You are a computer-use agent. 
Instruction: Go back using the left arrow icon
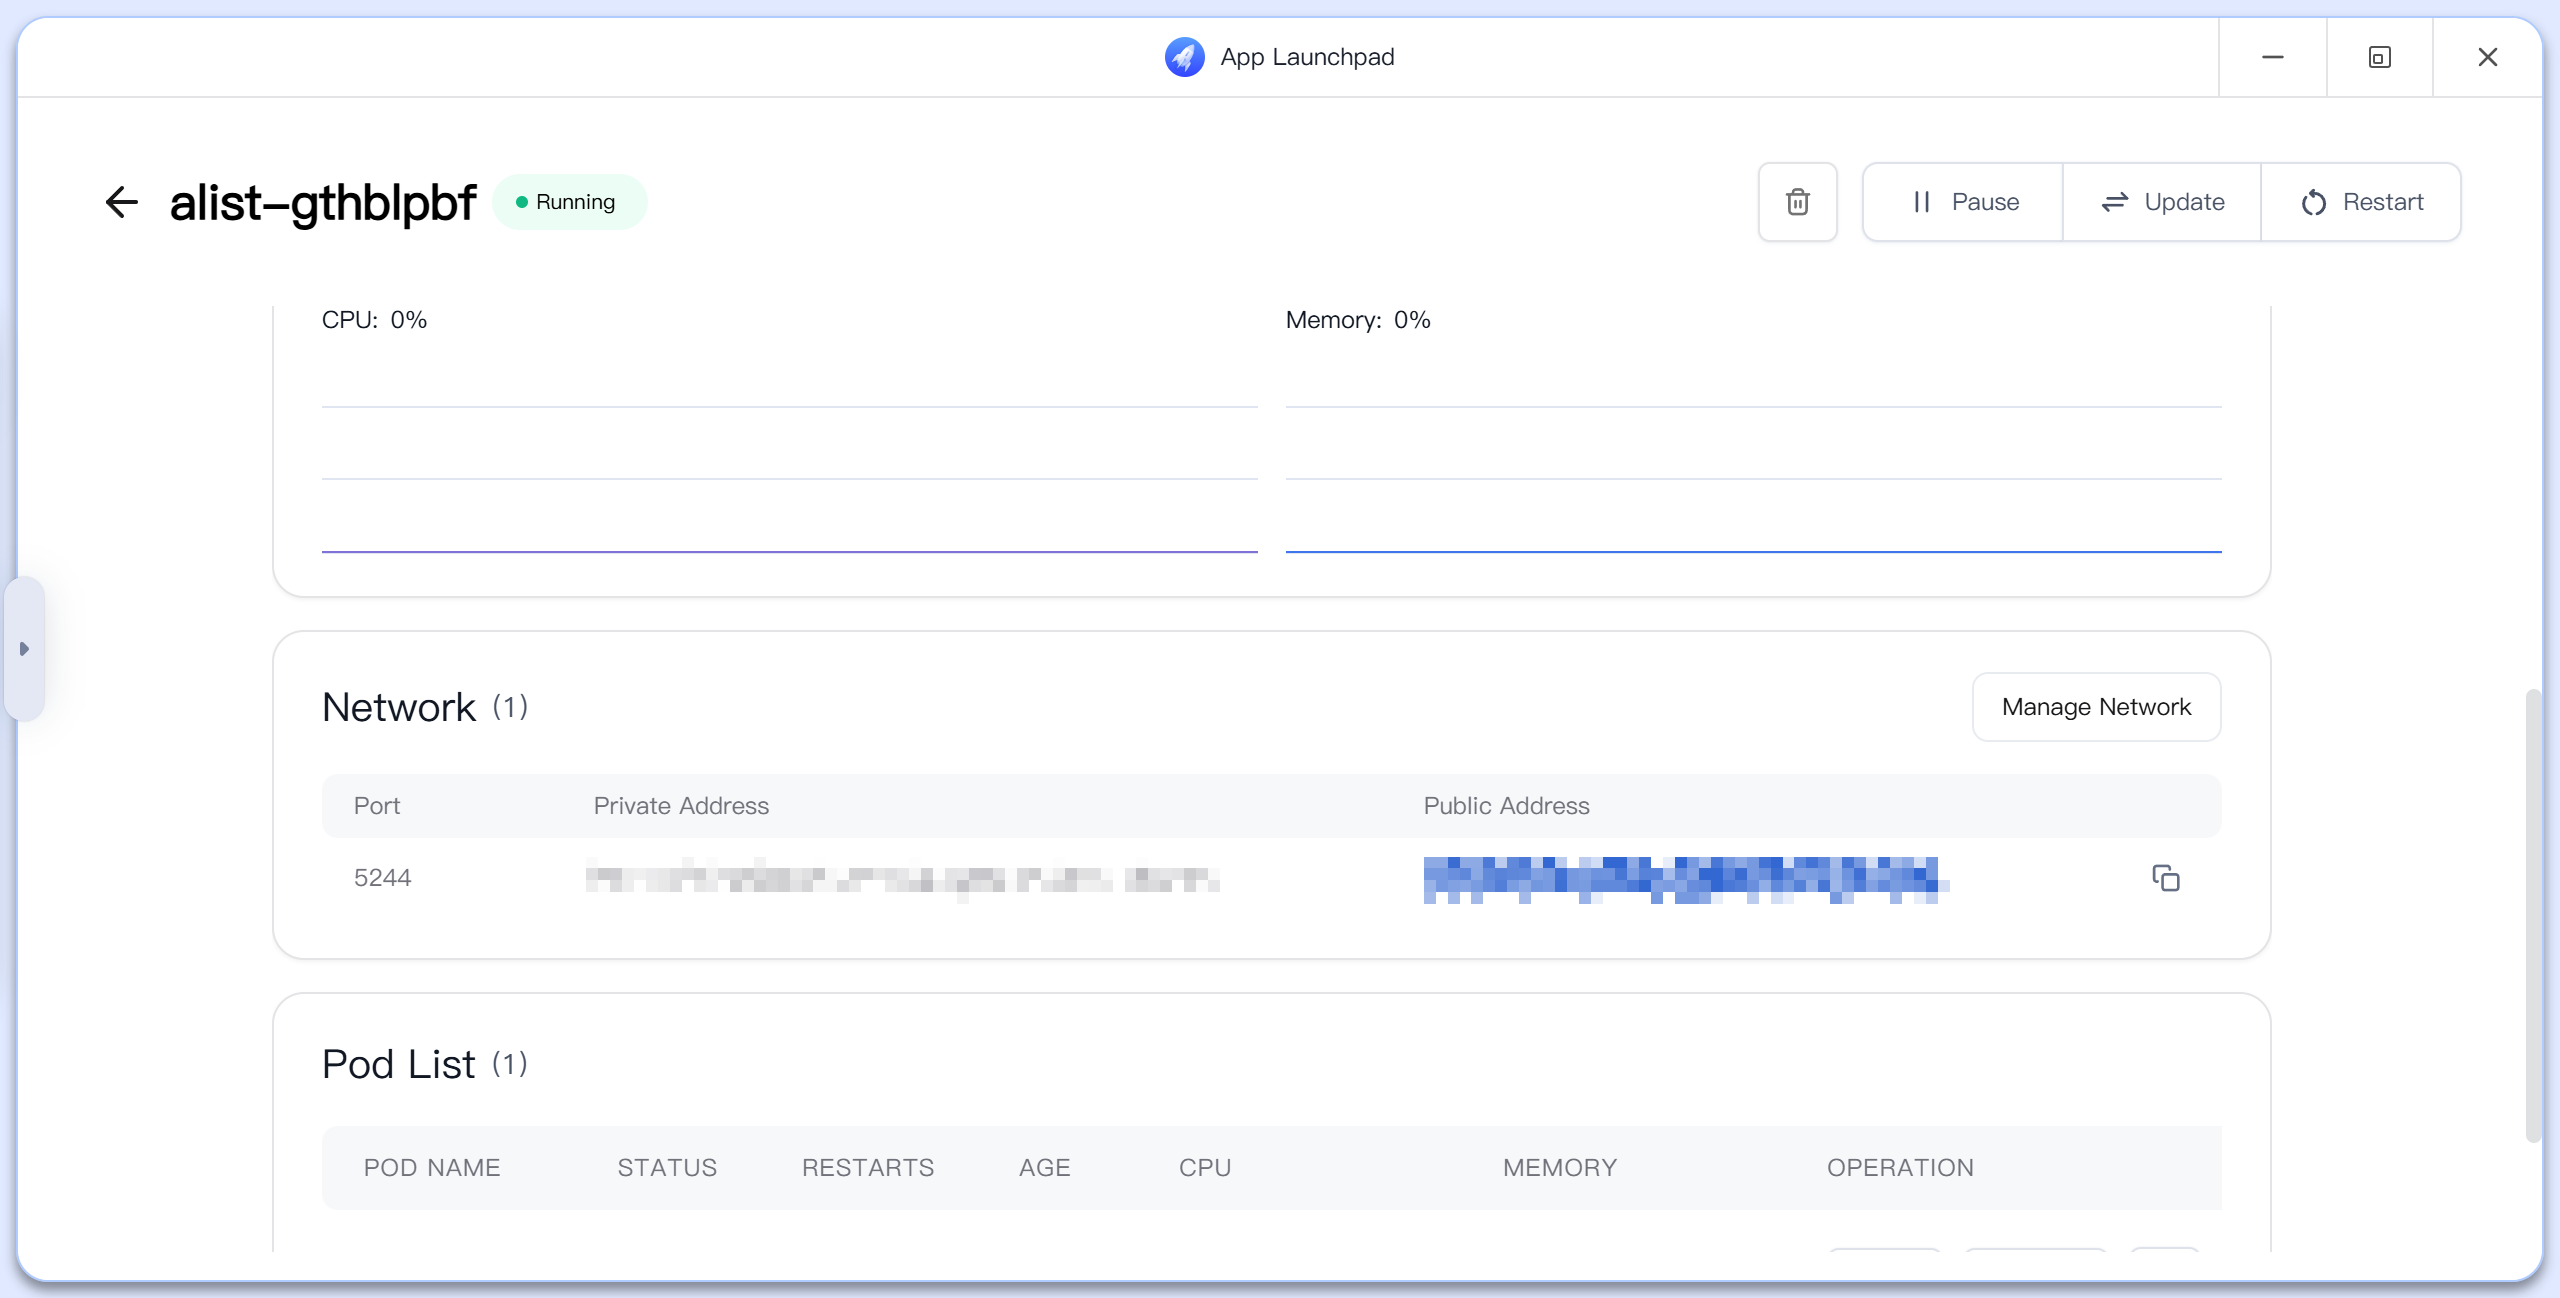point(122,202)
